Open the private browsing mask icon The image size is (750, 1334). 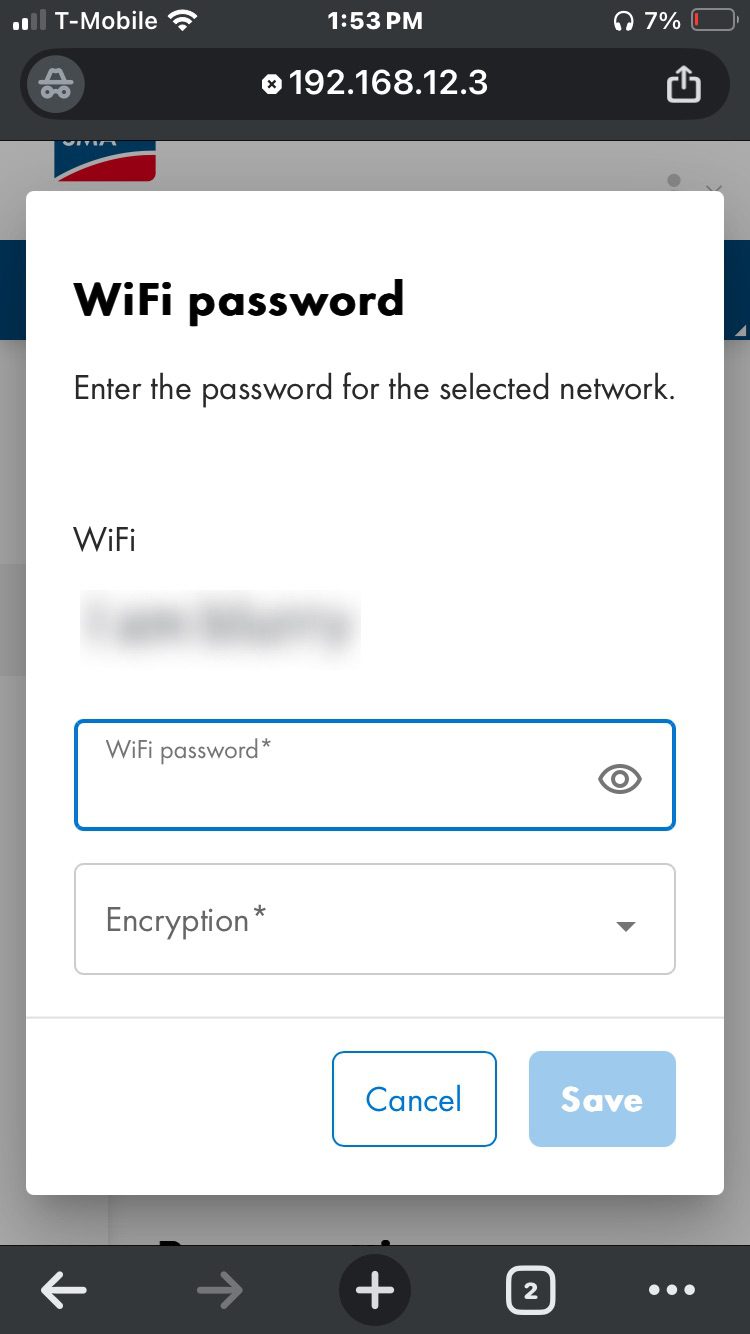(x=55, y=84)
